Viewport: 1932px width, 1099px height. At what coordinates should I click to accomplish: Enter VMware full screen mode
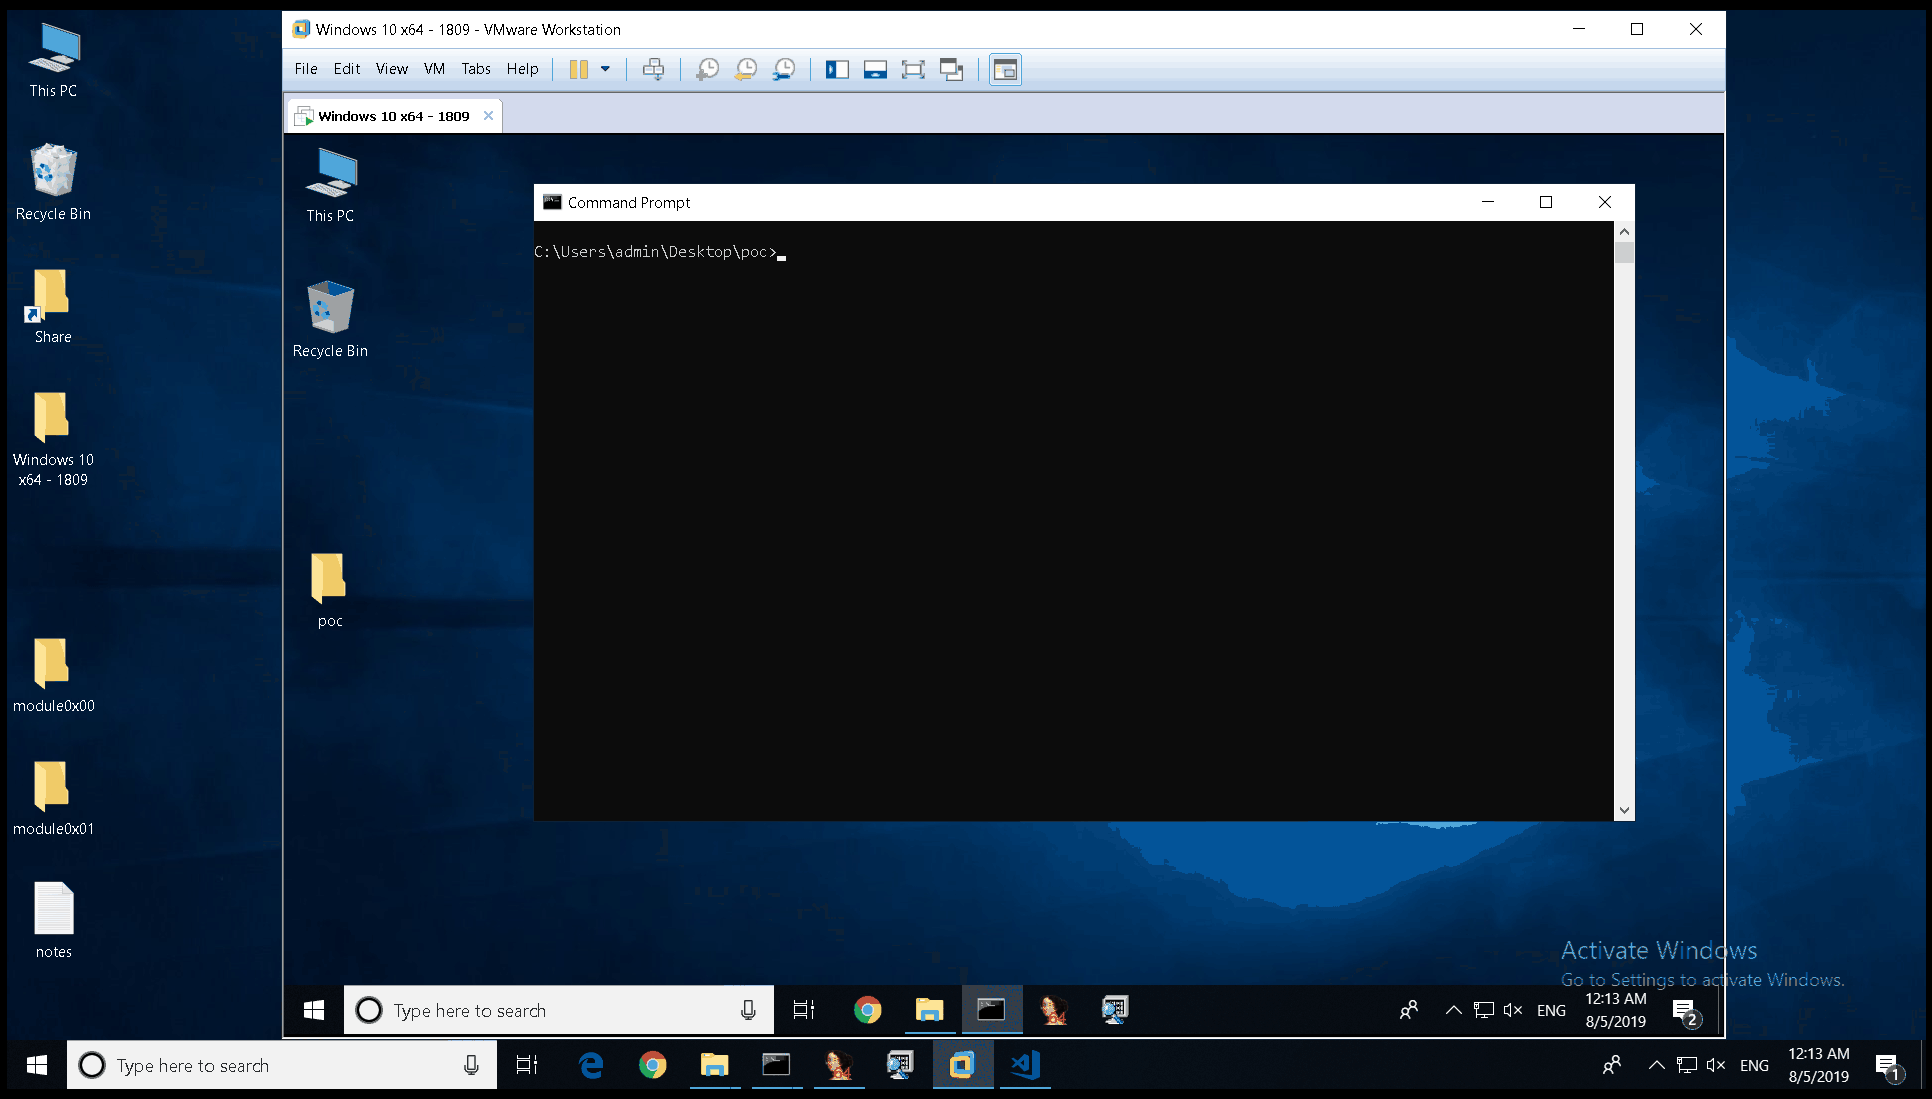coord(913,69)
